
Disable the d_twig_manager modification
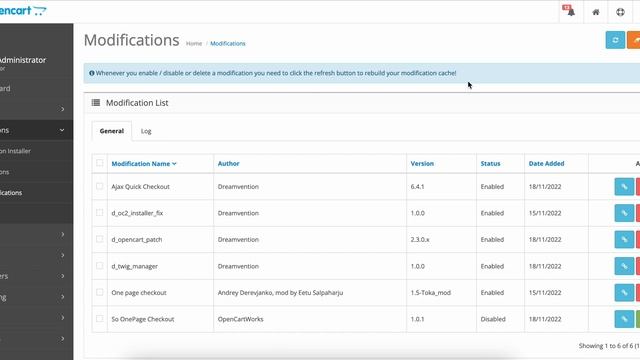coord(638,266)
